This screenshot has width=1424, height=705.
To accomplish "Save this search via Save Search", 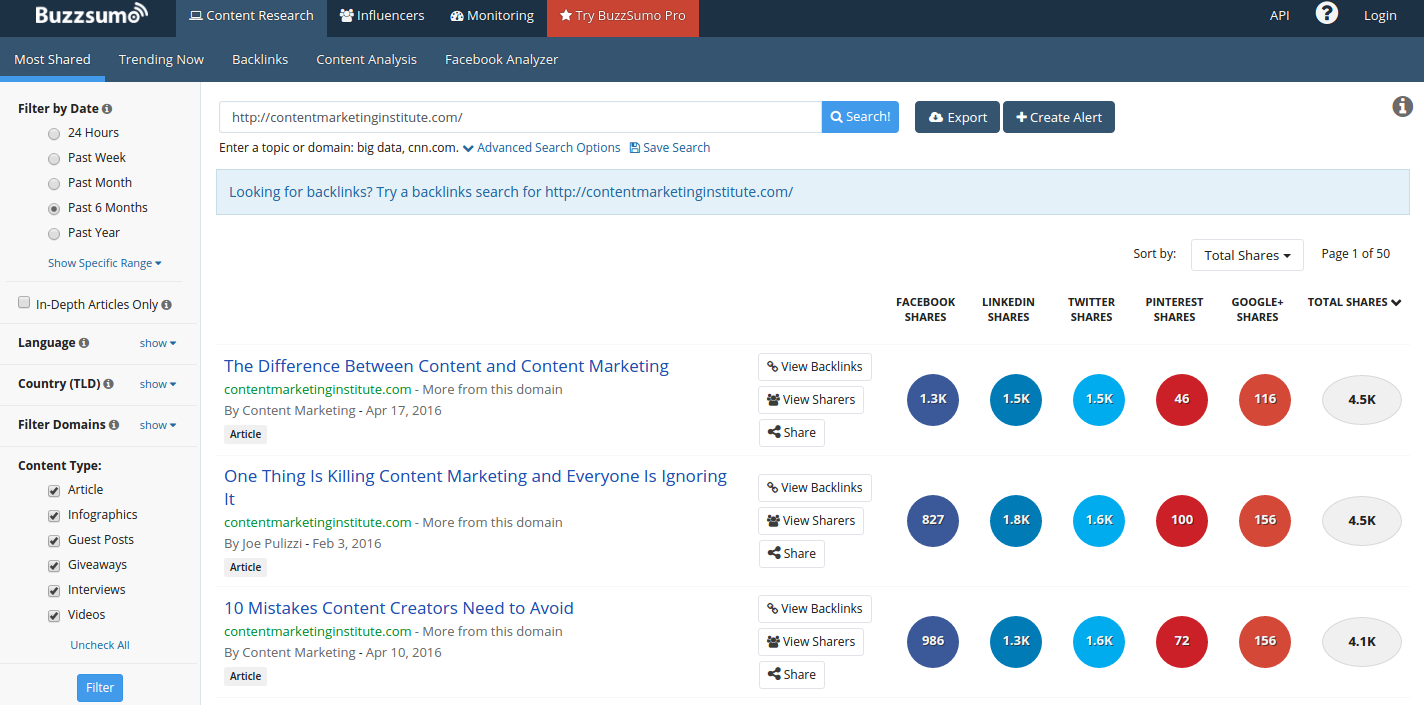I will (x=670, y=148).
